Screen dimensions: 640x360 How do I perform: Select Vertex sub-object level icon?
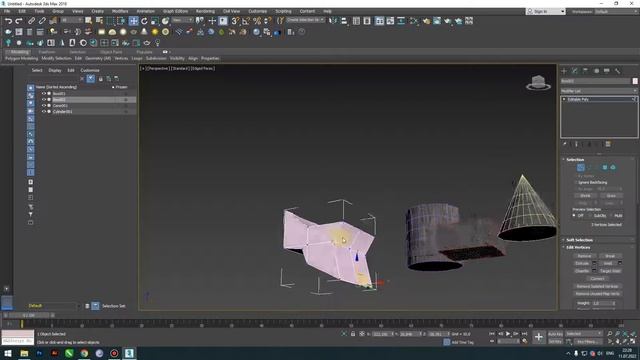pyautogui.click(x=581, y=167)
